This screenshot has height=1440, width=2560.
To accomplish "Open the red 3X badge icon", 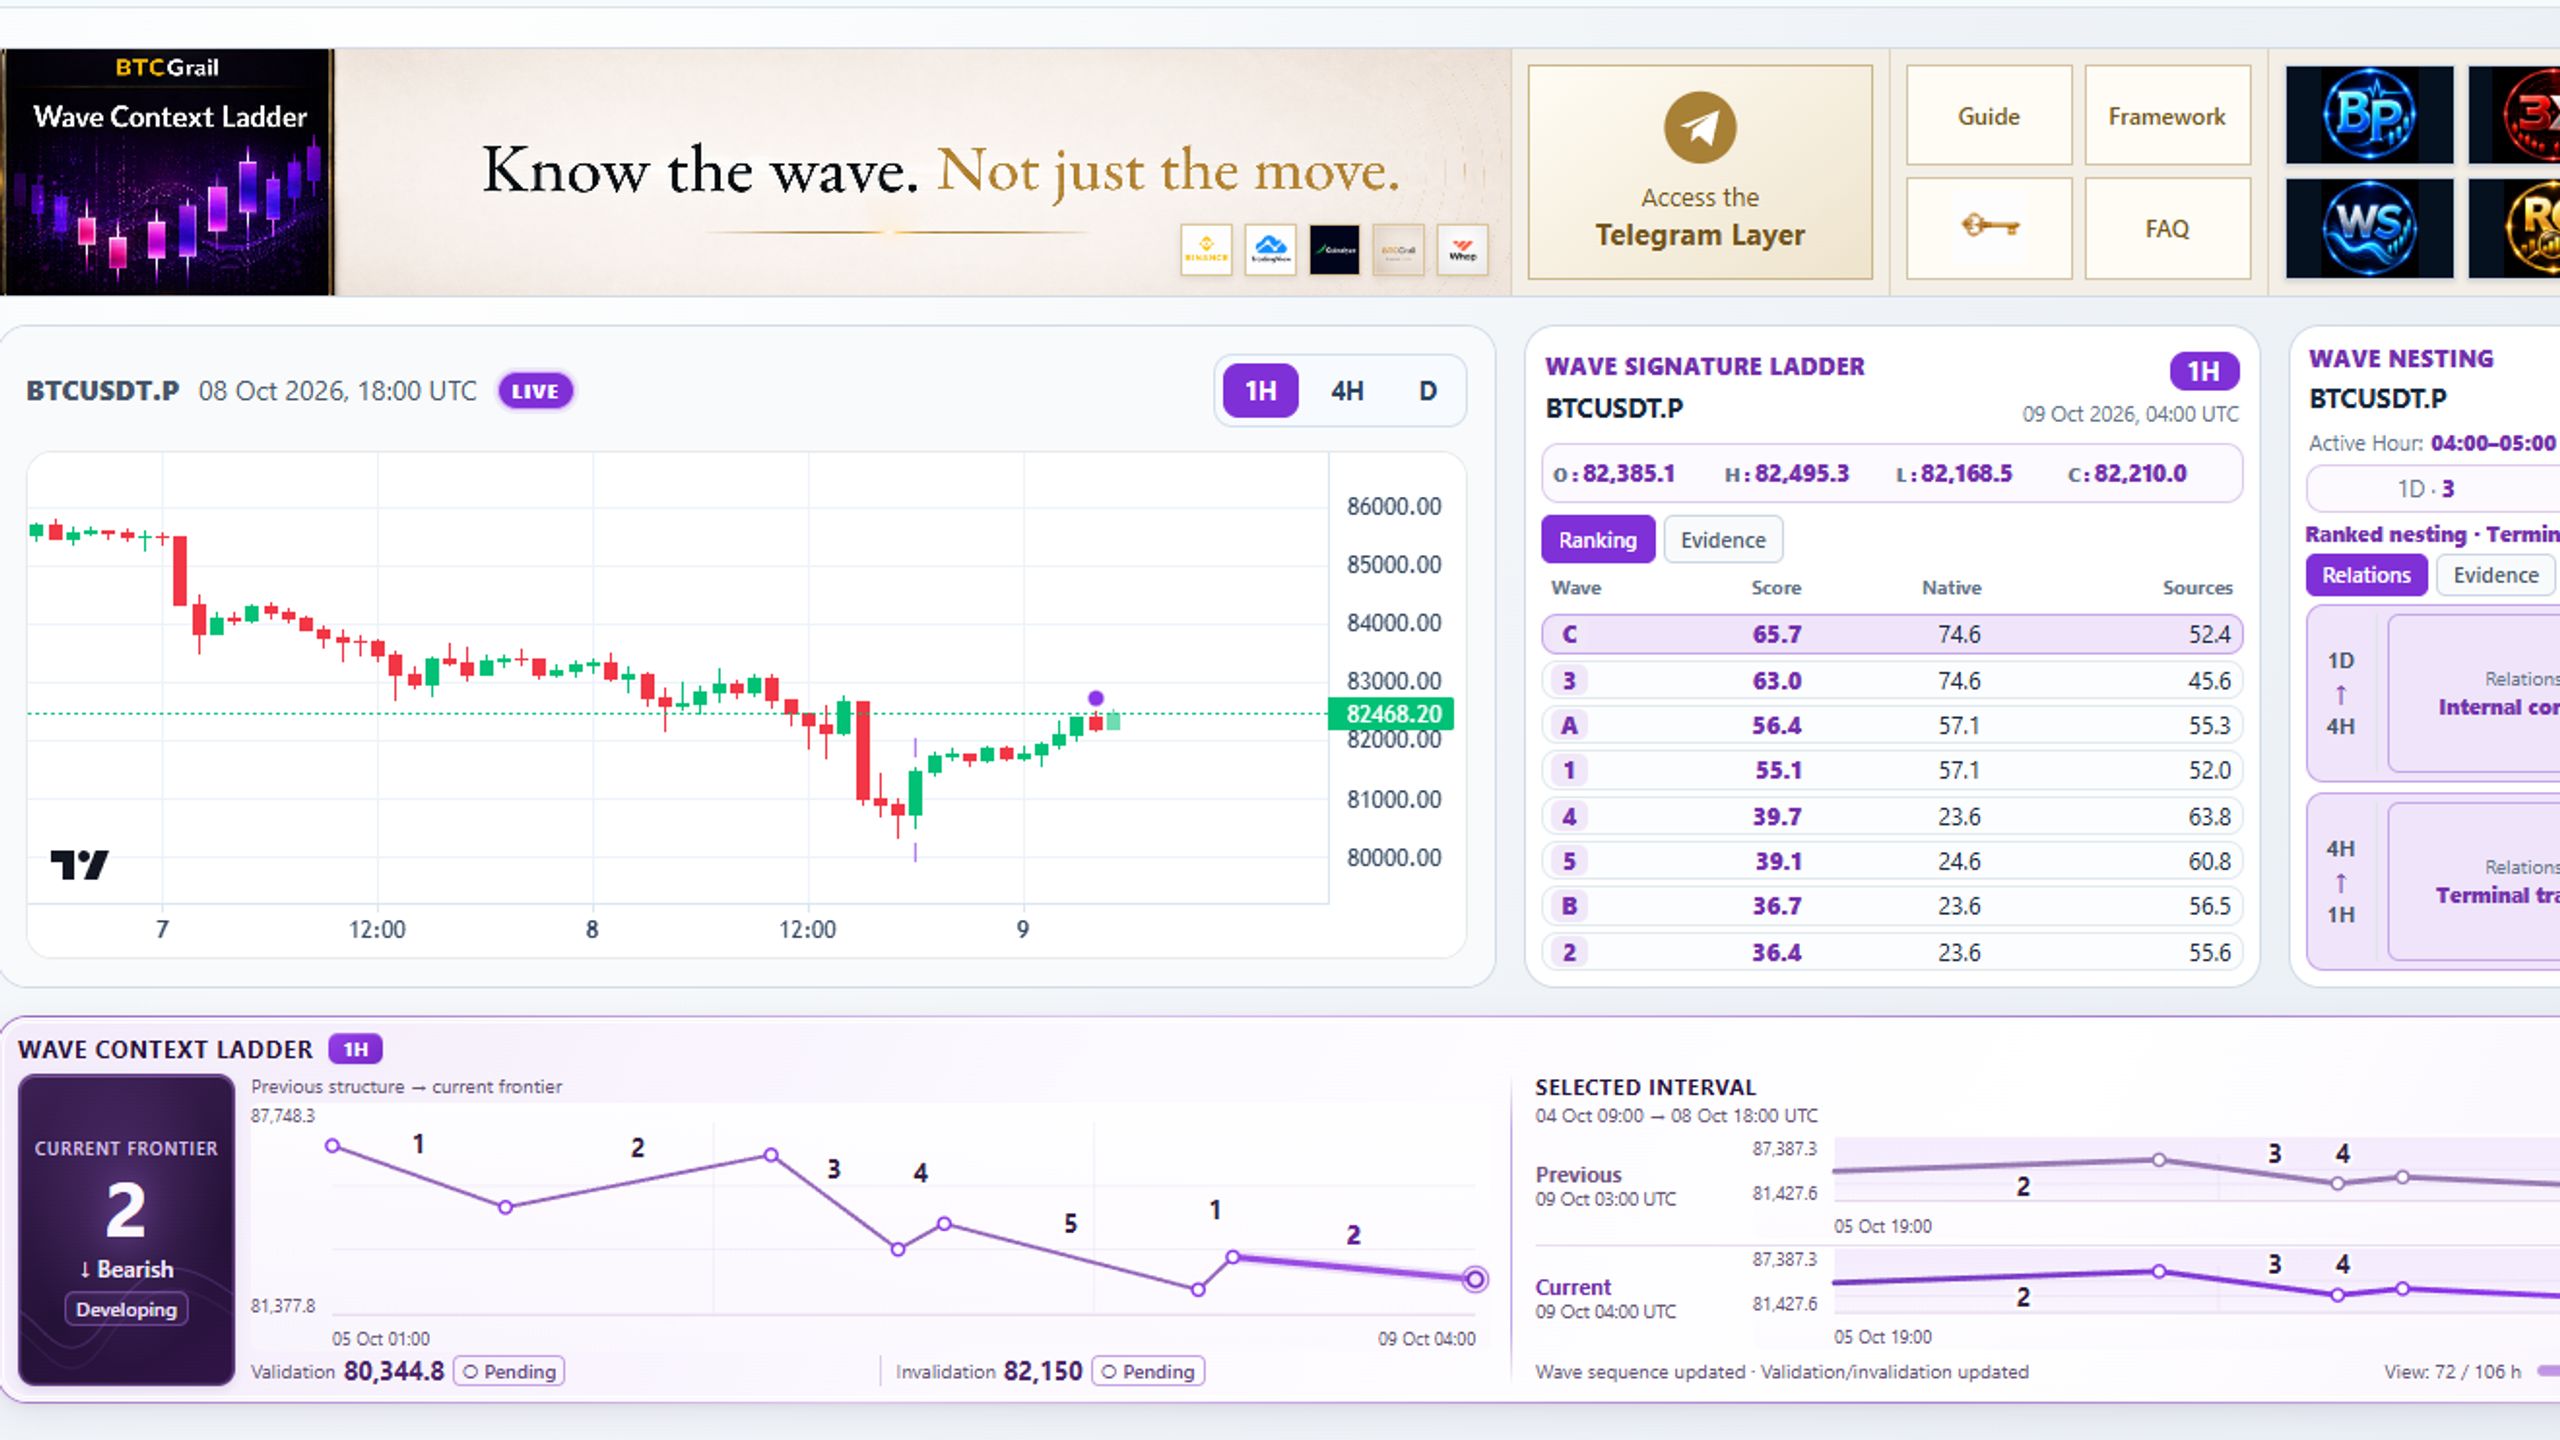I will pyautogui.click(x=2514, y=114).
